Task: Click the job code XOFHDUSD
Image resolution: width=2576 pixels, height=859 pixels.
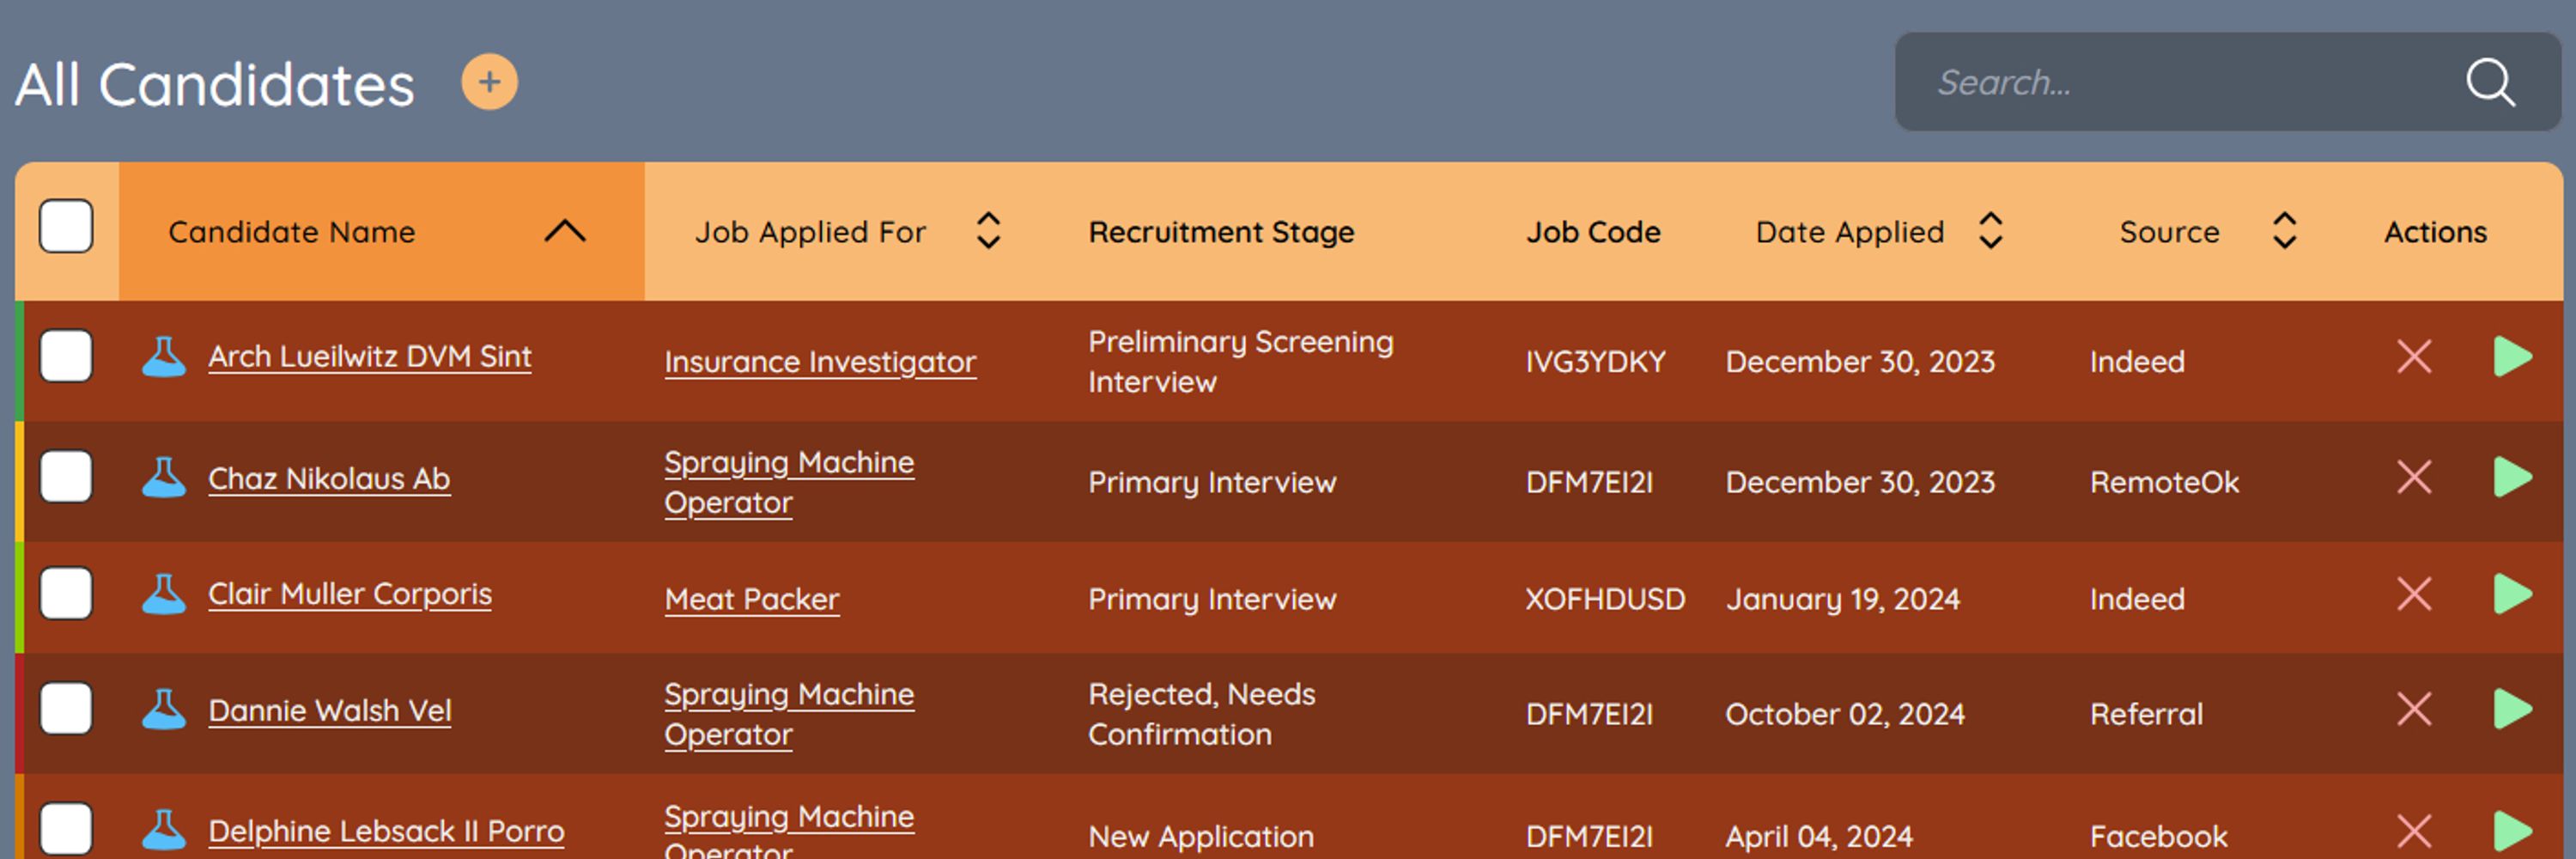Action: pyautogui.click(x=1605, y=600)
